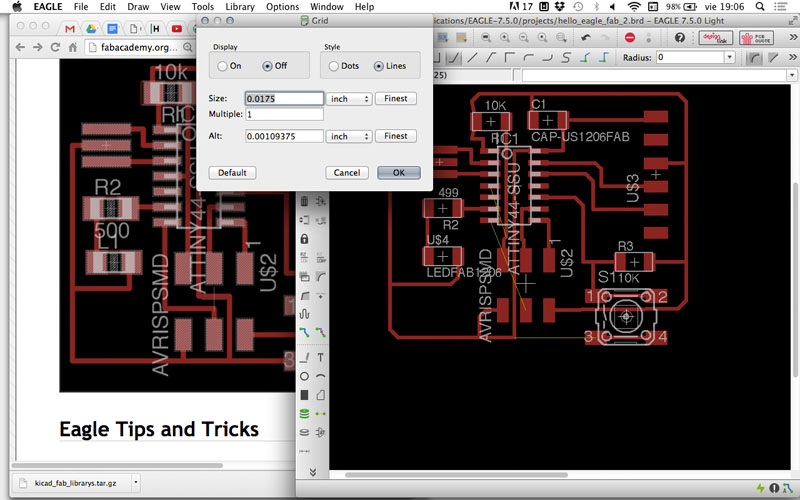Click the PCB Quote button in toolbar

click(756, 38)
